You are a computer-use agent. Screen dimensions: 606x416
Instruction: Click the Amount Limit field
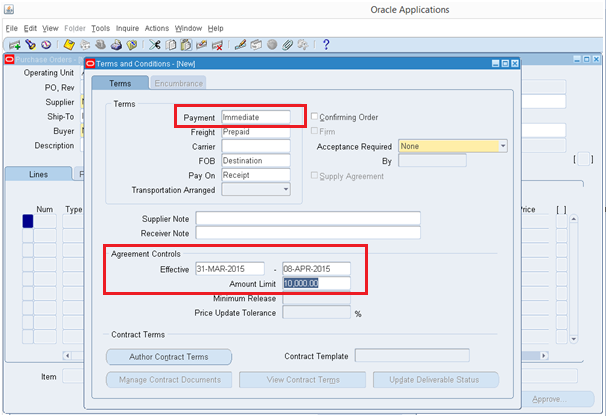click(x=317, y=283)
